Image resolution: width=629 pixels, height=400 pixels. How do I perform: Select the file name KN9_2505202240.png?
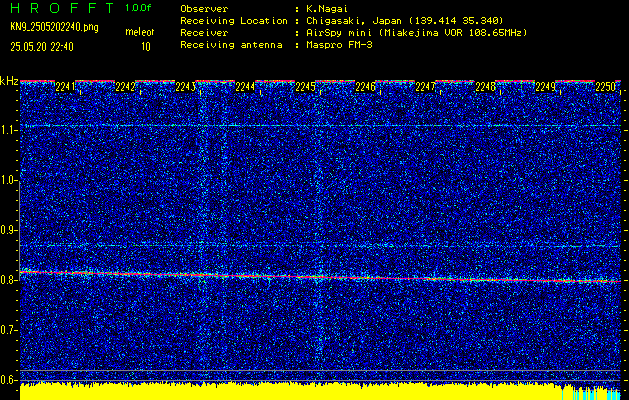[x=54, y=27]
